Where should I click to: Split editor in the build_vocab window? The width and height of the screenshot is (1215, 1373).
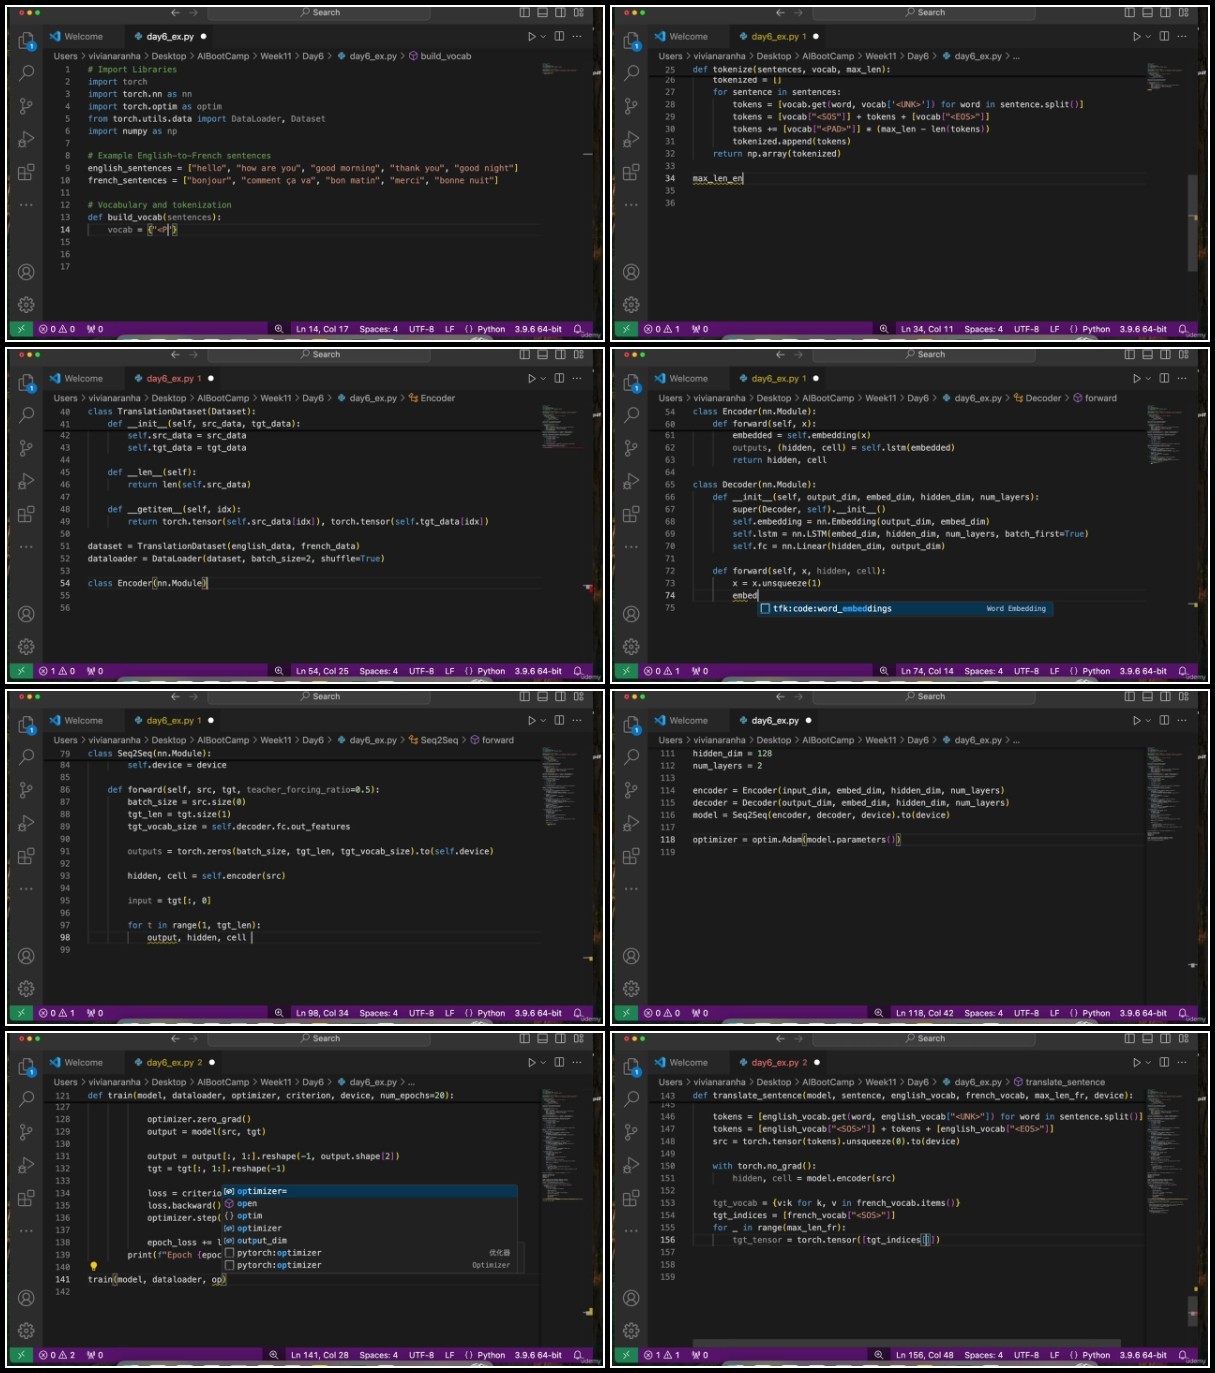click(x=559, y=37)
